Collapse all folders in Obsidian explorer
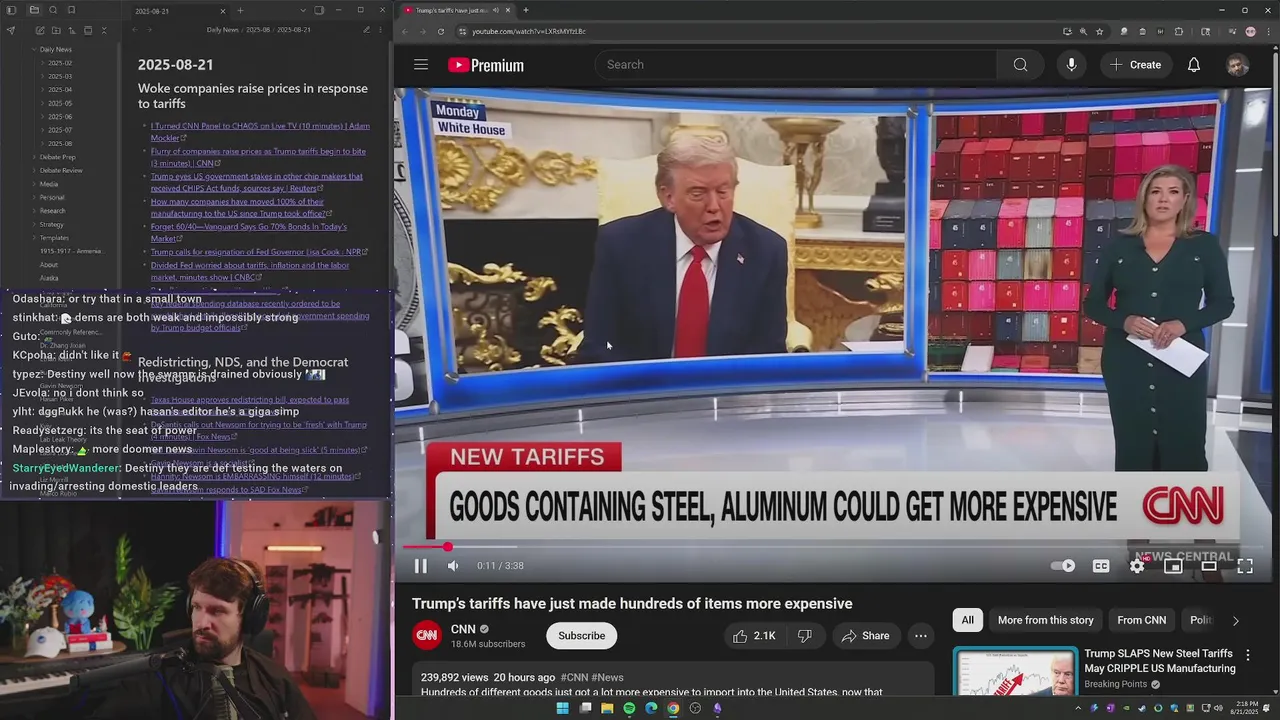Image resolution: width=1280 pixels, height=720 pixels. (x=104, y=30)
